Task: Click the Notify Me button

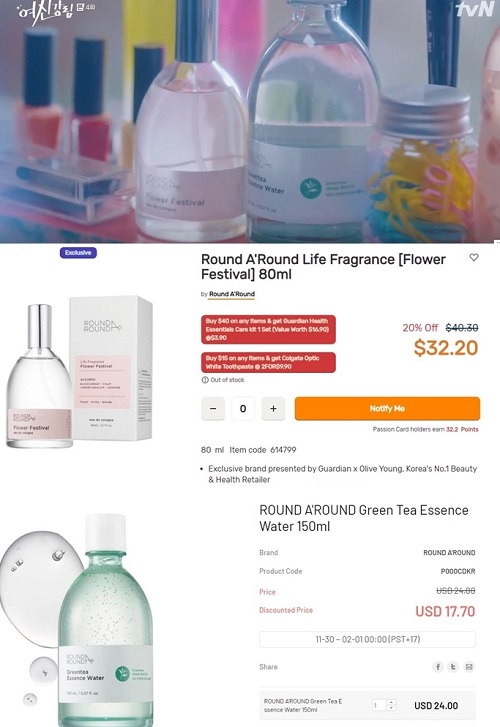Action: [387, 408]
